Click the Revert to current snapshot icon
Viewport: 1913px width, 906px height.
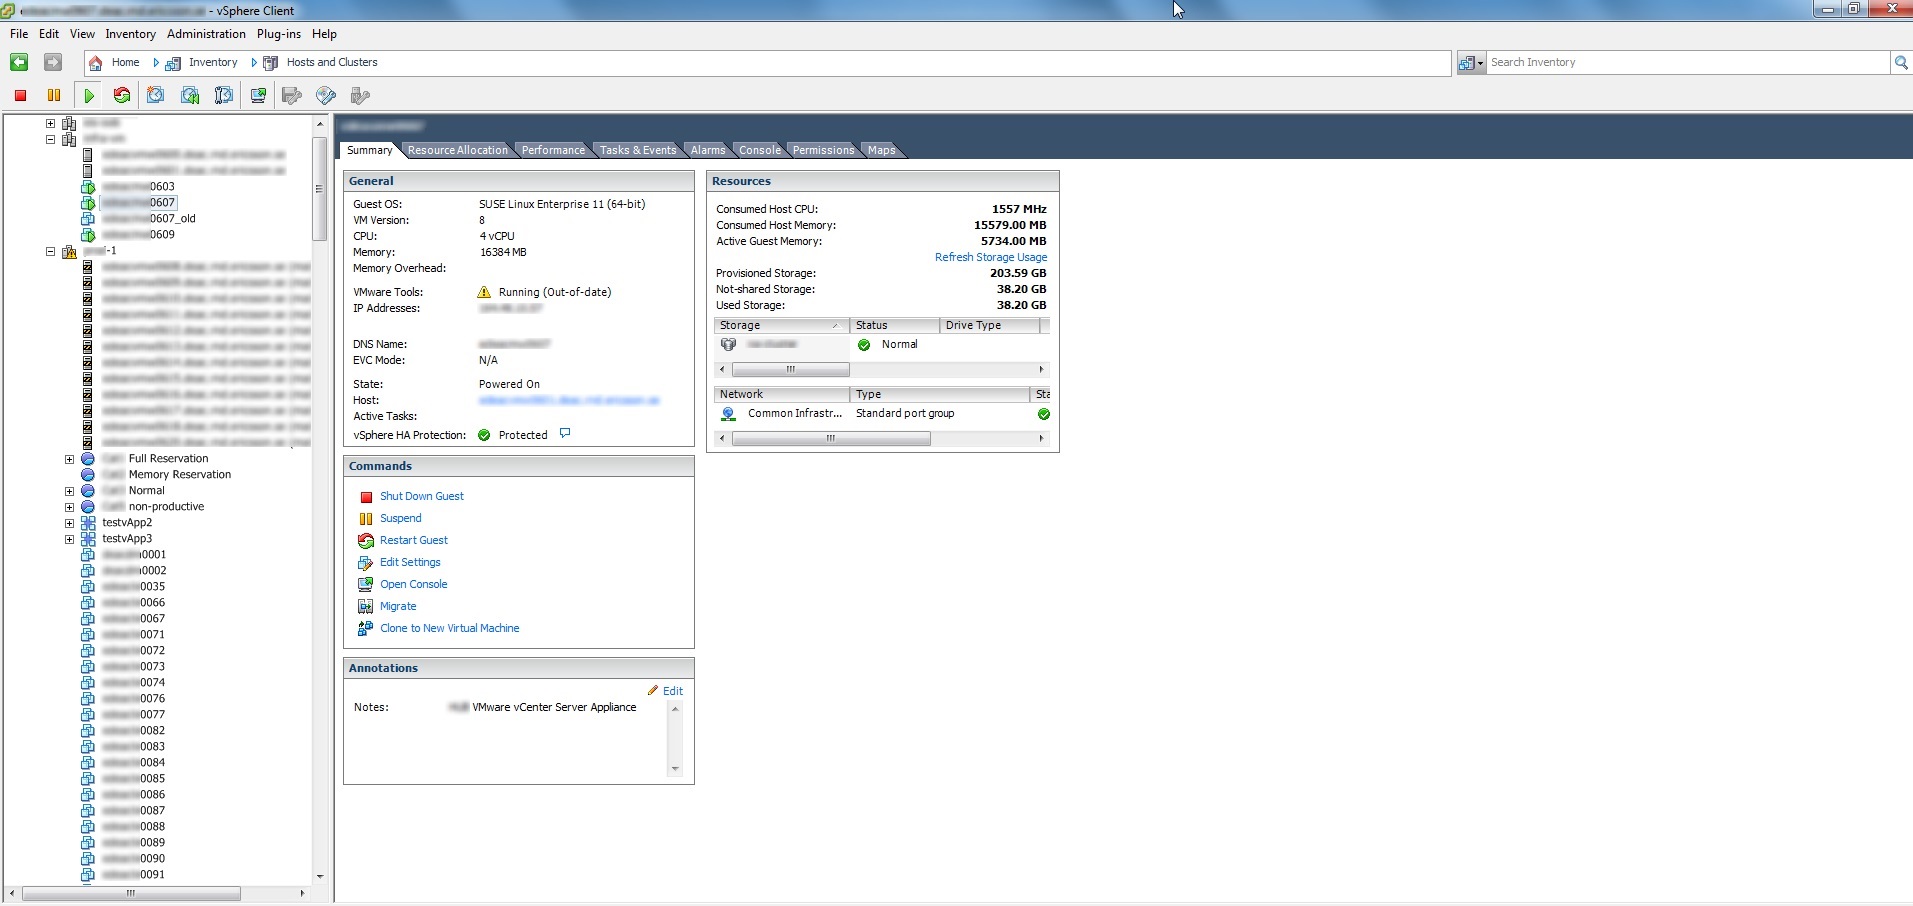point(190,95)
